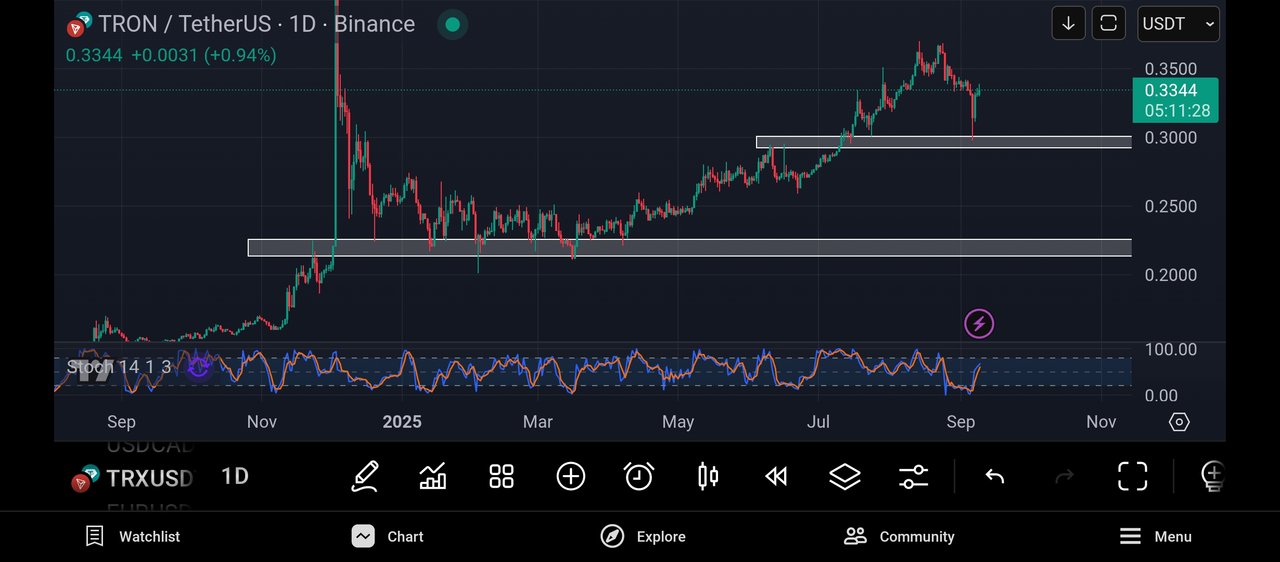
Task: Tap the purple lightning event marker
Action: pos(979,323)
